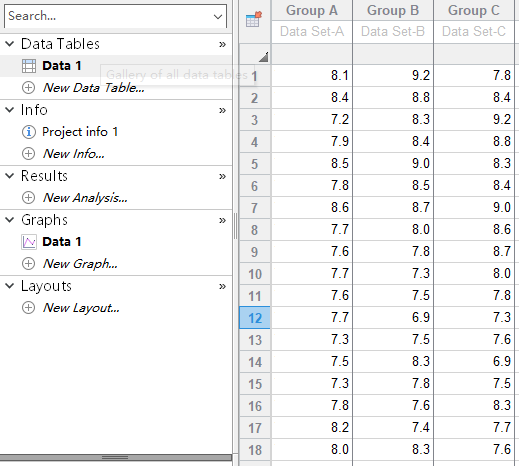Click Group C cell in row 3
The image size is (519, 466).
point(474,120)
